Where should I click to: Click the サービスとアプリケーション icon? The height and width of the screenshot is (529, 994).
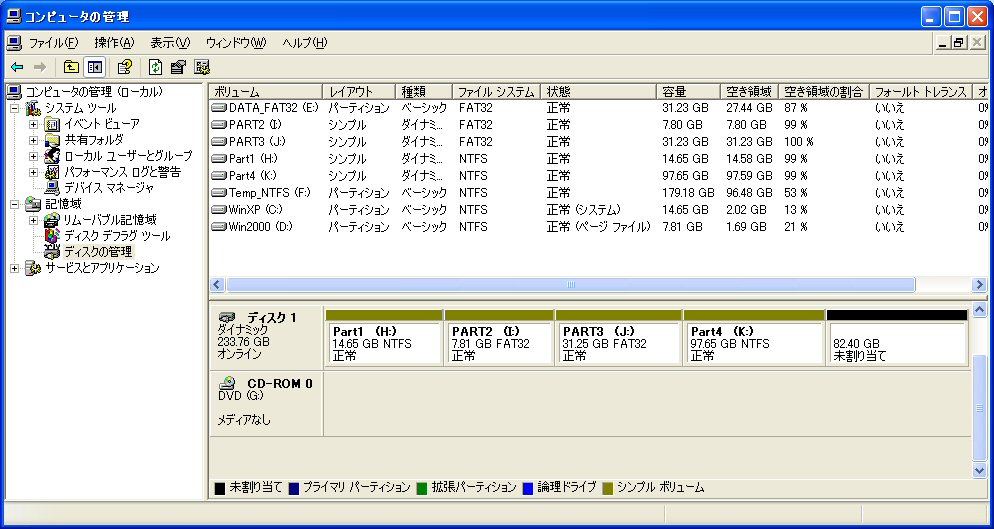click(33, 268)
